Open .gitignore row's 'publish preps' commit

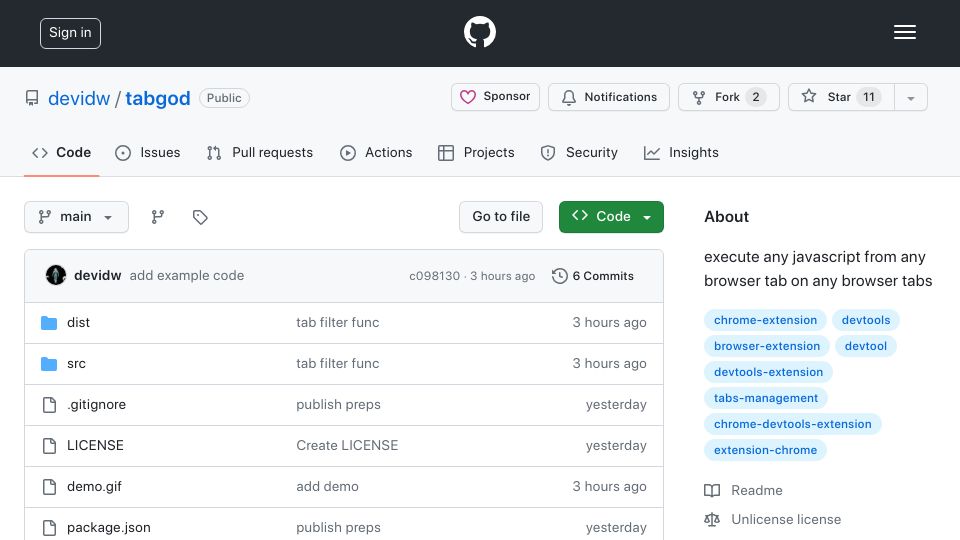click(x=339, y=405)
